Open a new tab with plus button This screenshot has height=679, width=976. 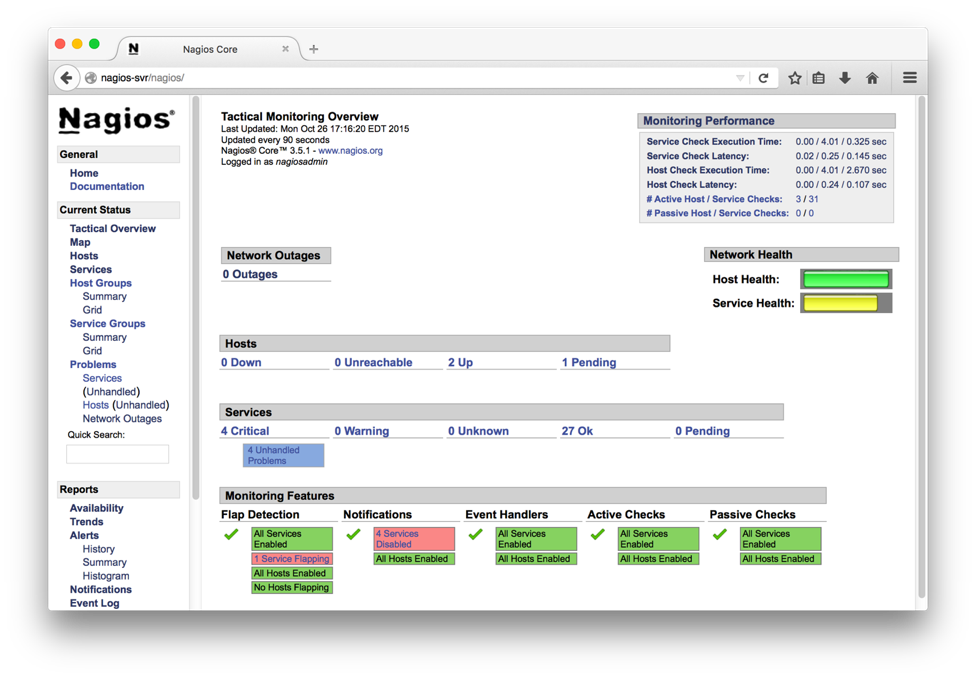(x=314, y=49)
